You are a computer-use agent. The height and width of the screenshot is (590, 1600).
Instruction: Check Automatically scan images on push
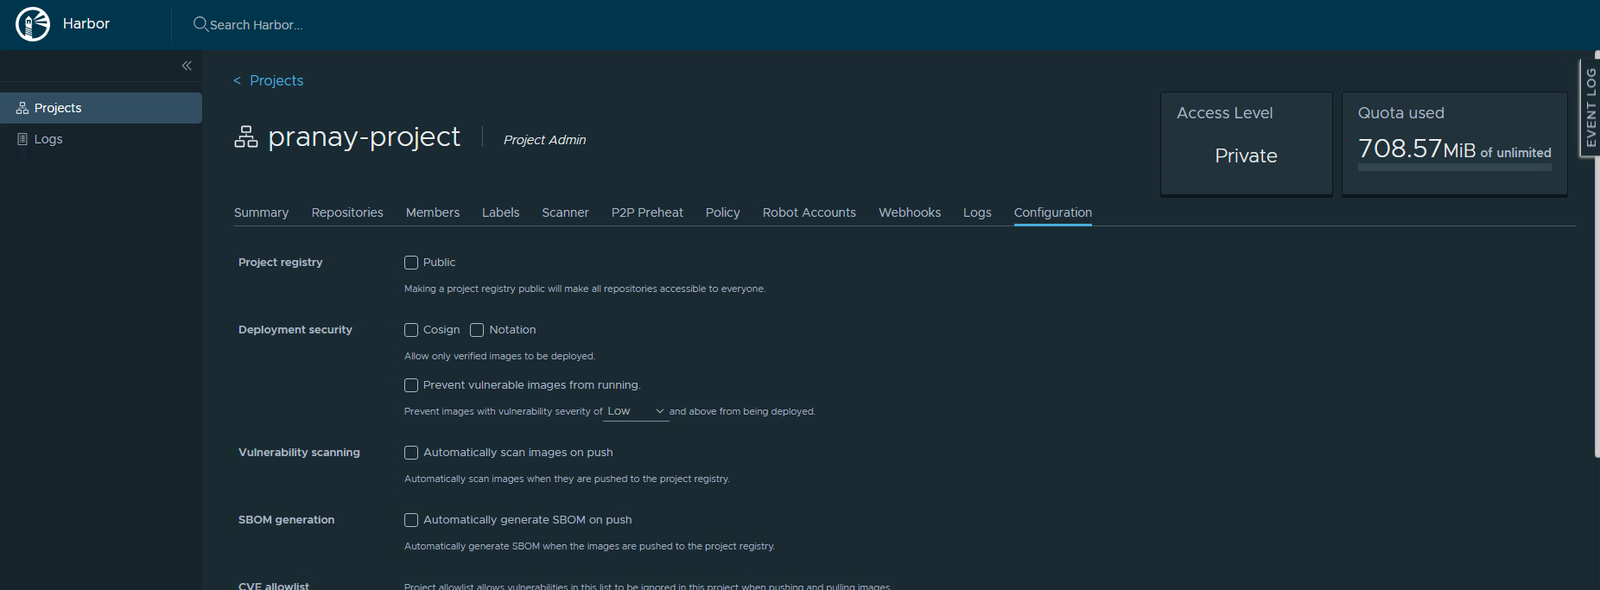click(411, 453)
